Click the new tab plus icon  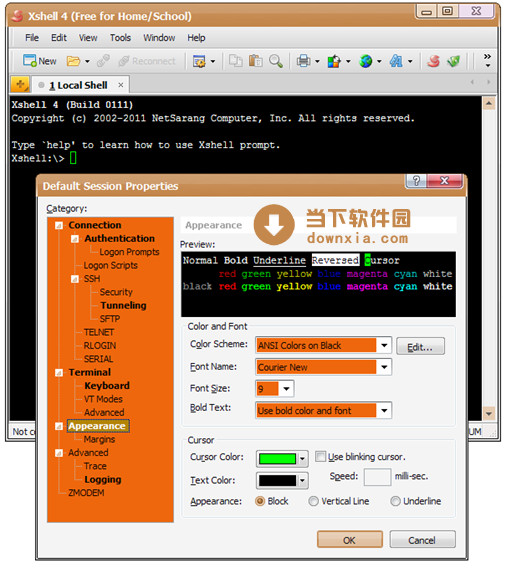click(x=20, y=85)
